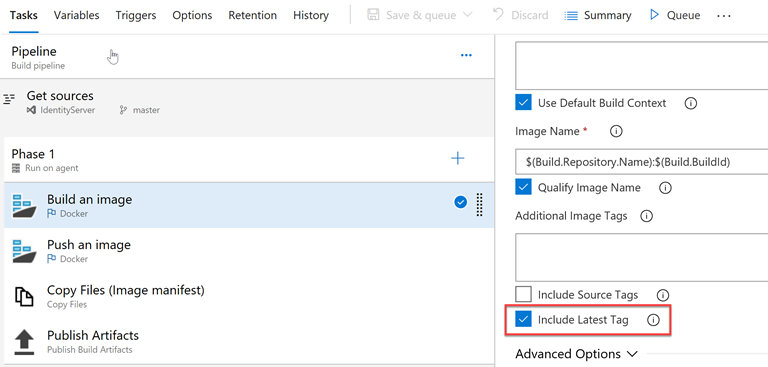The height and width of the screenshot is (367, 768).
Task: Add a task to Phase 1
Action: pyautogui.click(x=457, y=158)
